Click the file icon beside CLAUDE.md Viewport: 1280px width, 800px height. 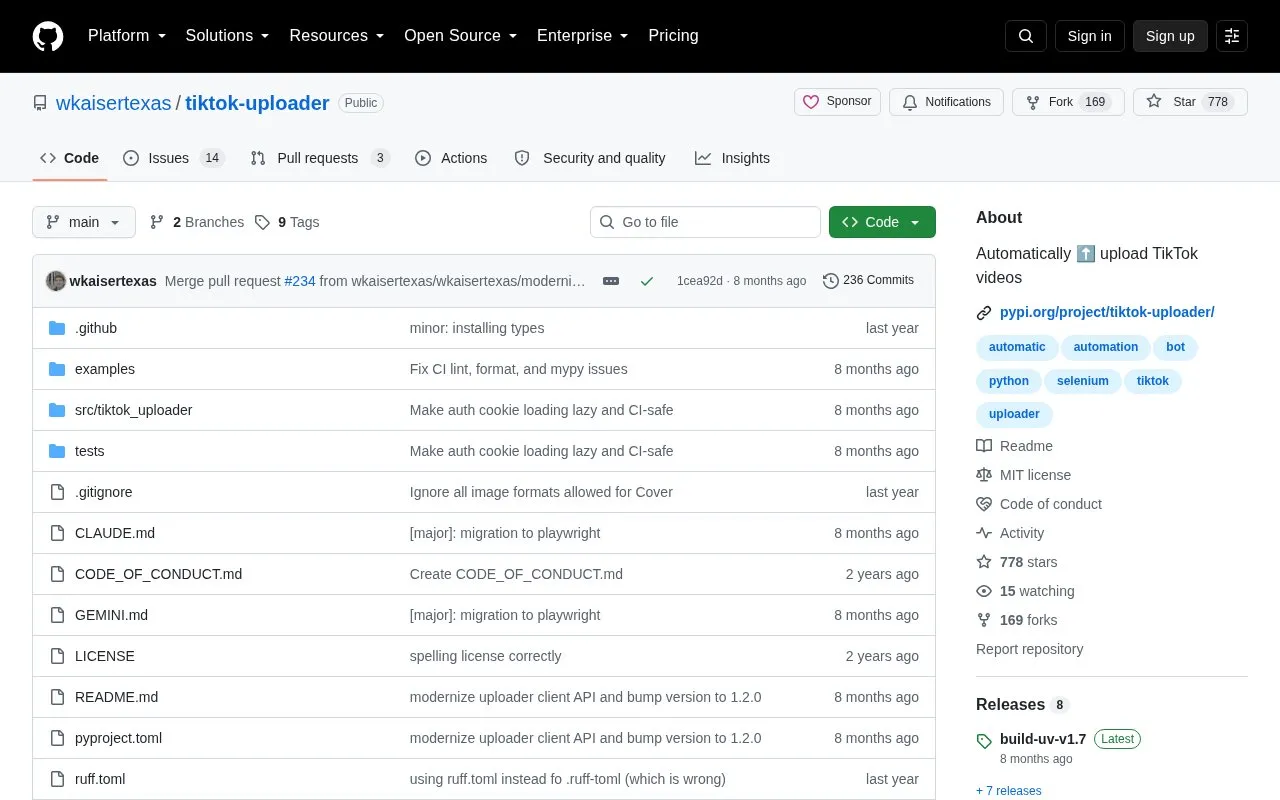click(57, 533)
